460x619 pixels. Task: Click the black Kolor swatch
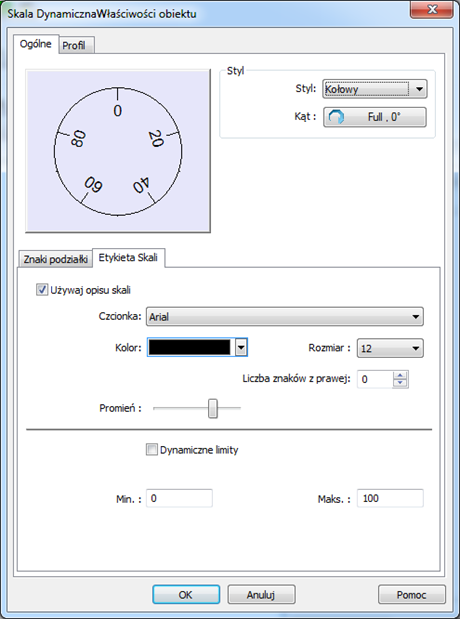189,347
